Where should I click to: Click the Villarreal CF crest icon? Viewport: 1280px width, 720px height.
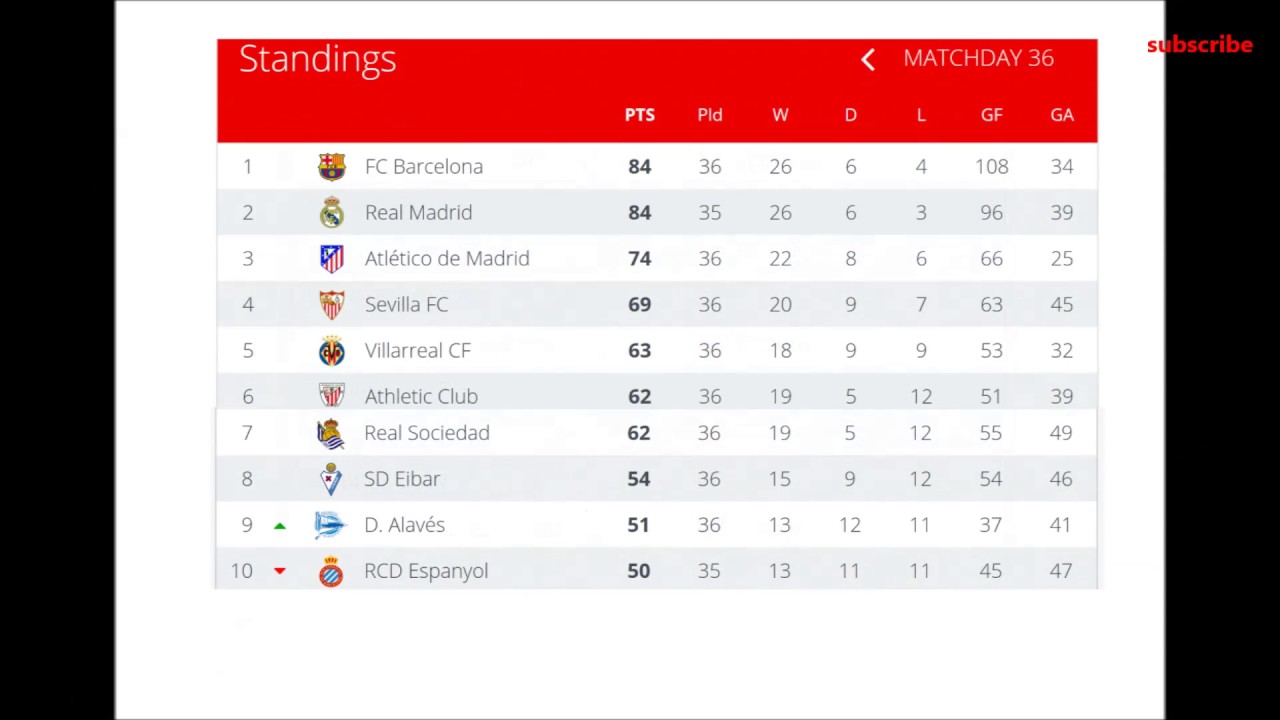click(x=331, y=350)
